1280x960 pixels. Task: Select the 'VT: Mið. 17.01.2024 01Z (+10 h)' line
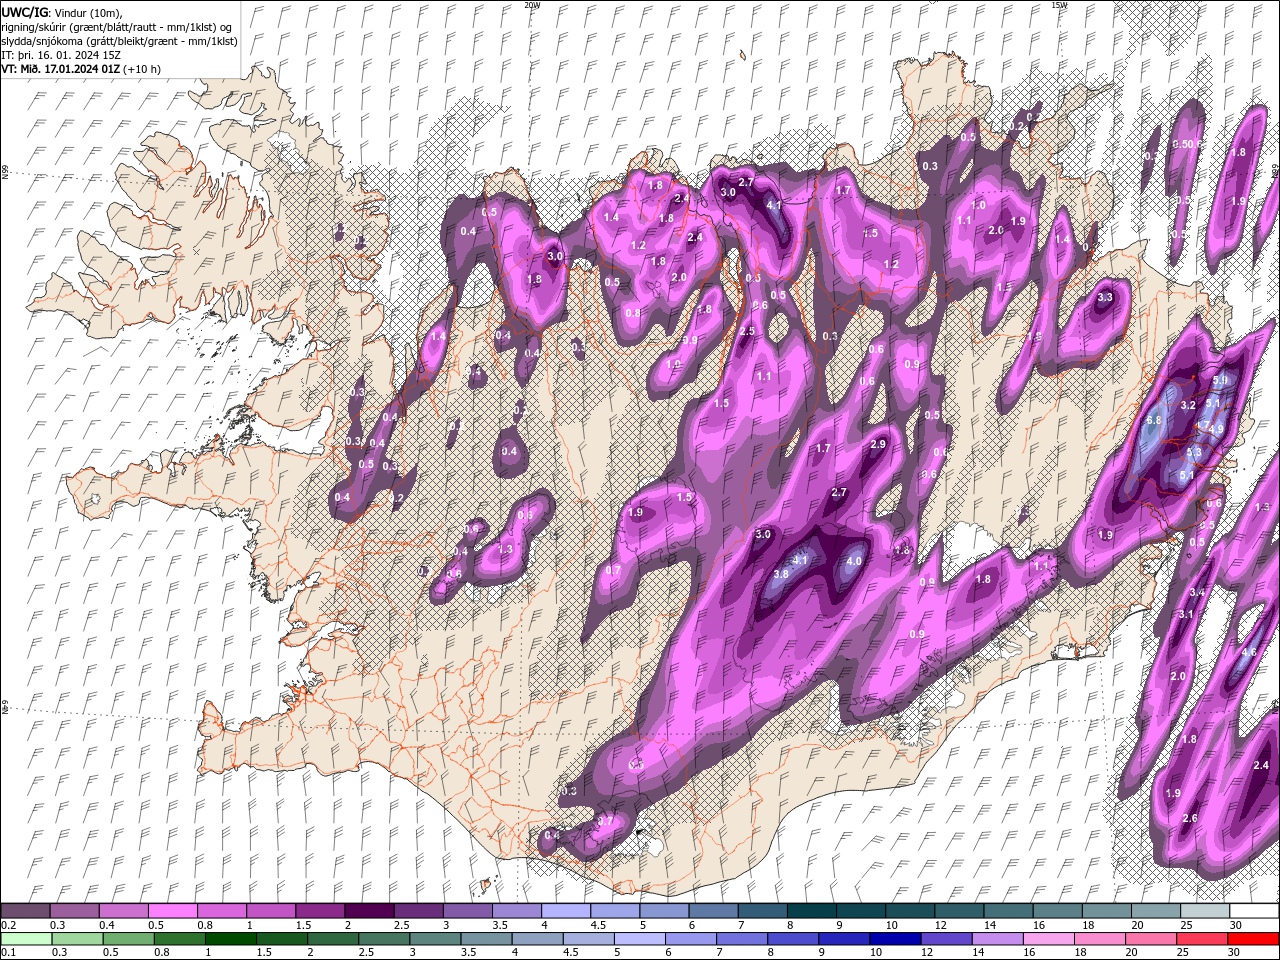coord(81,69)
